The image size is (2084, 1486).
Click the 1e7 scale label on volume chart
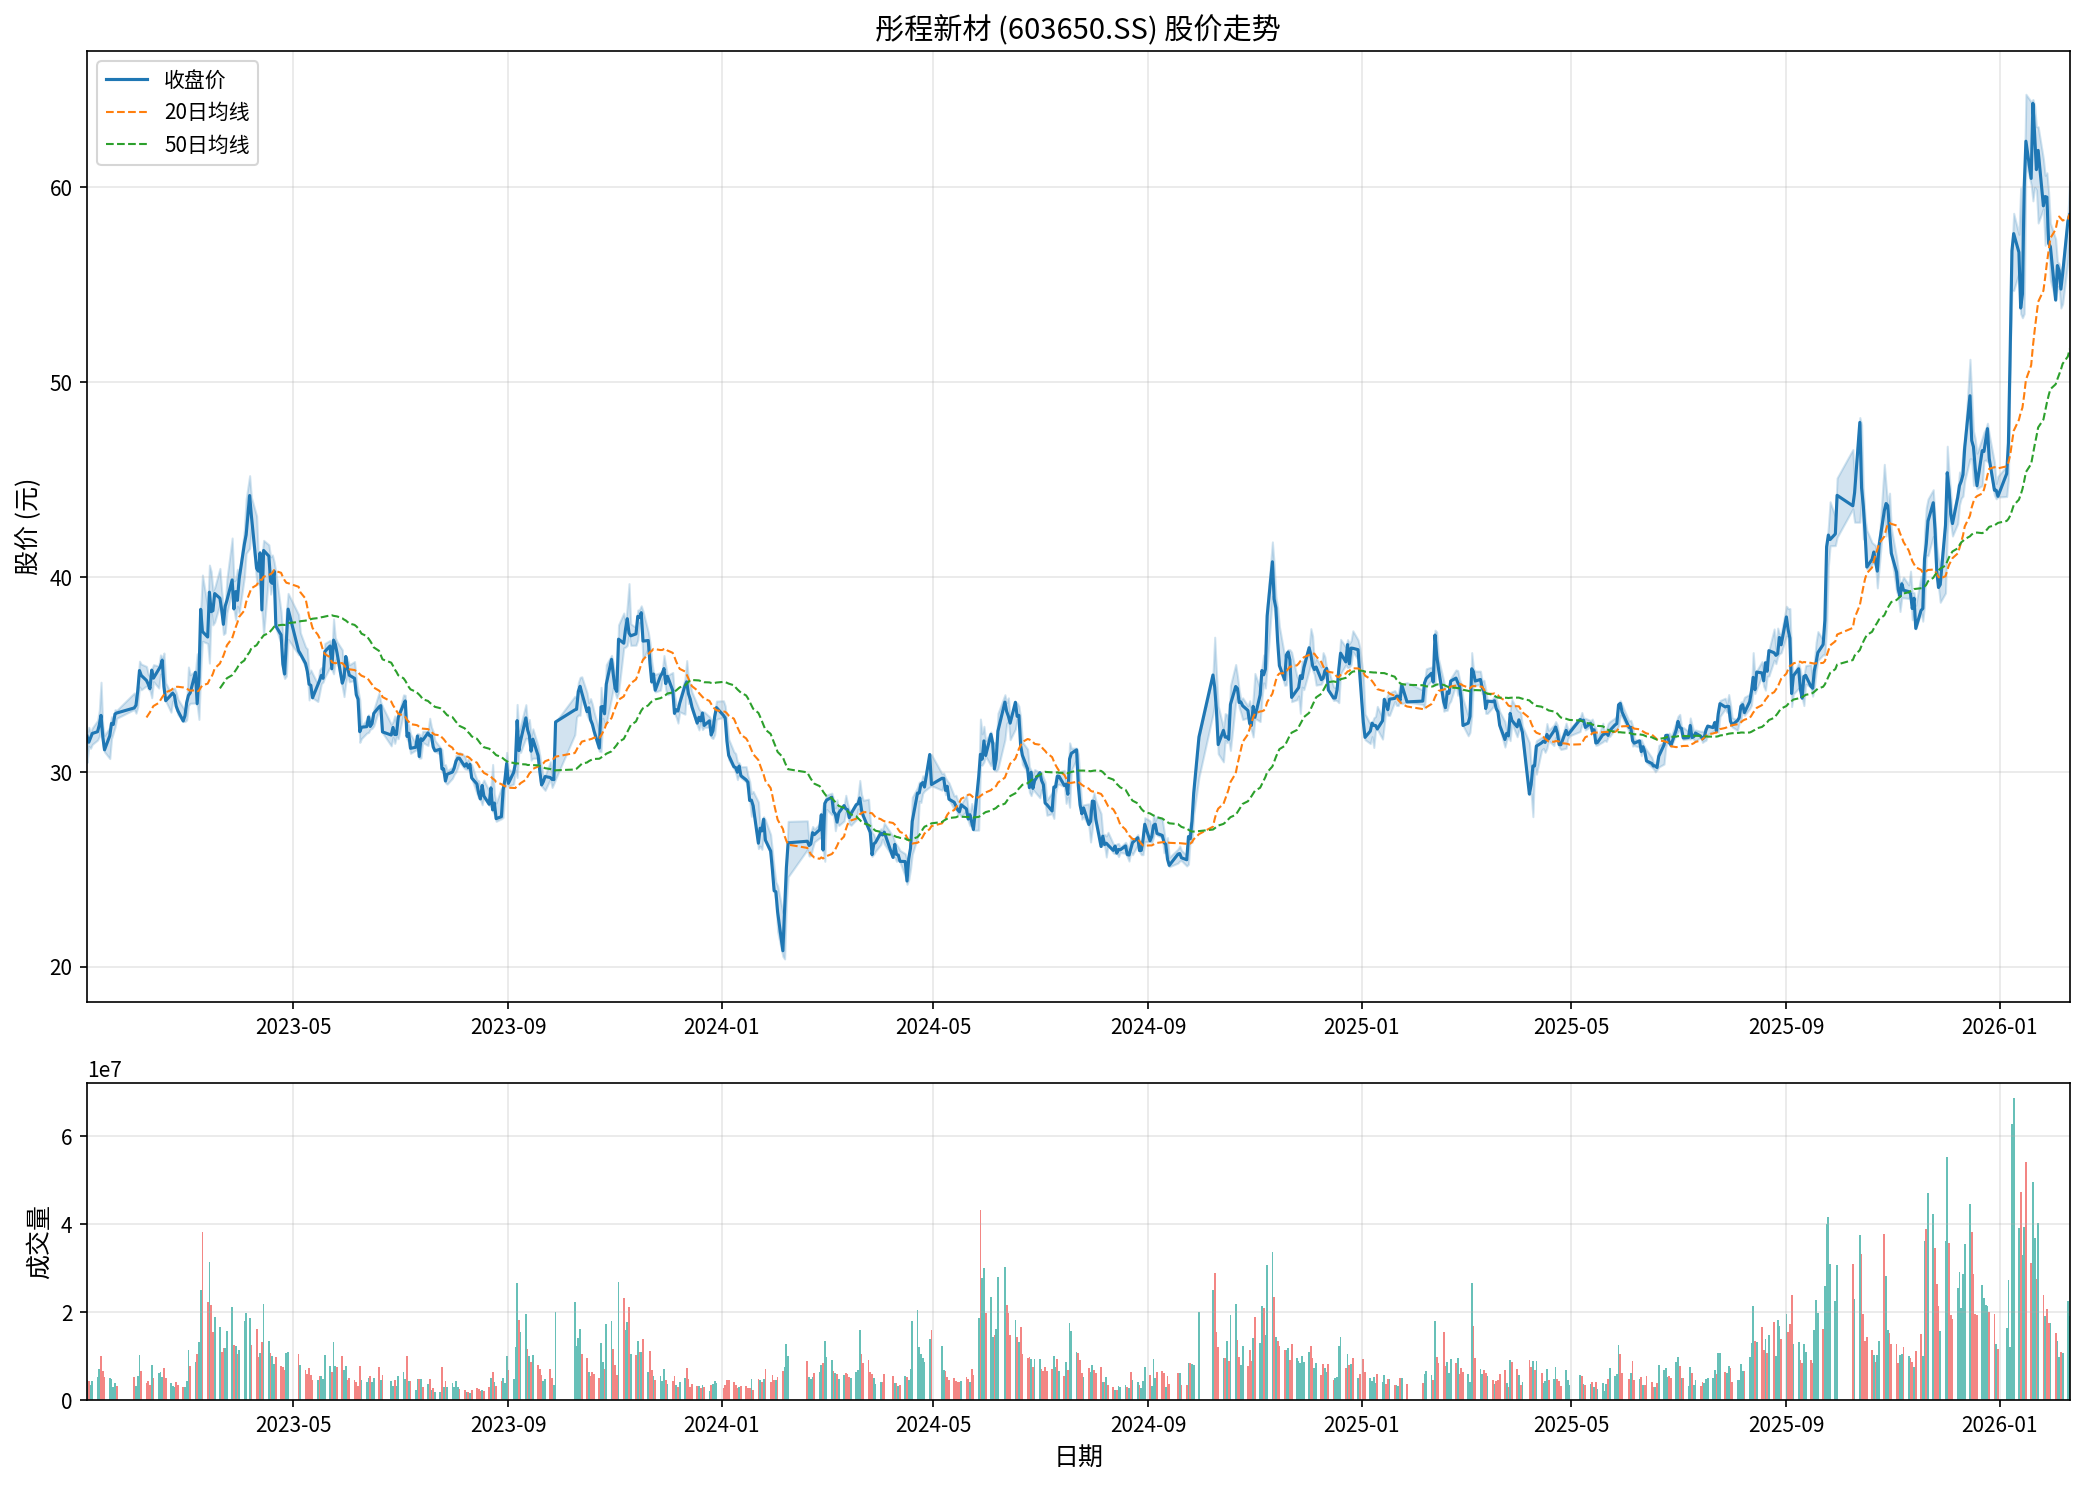pos(105,1070)
